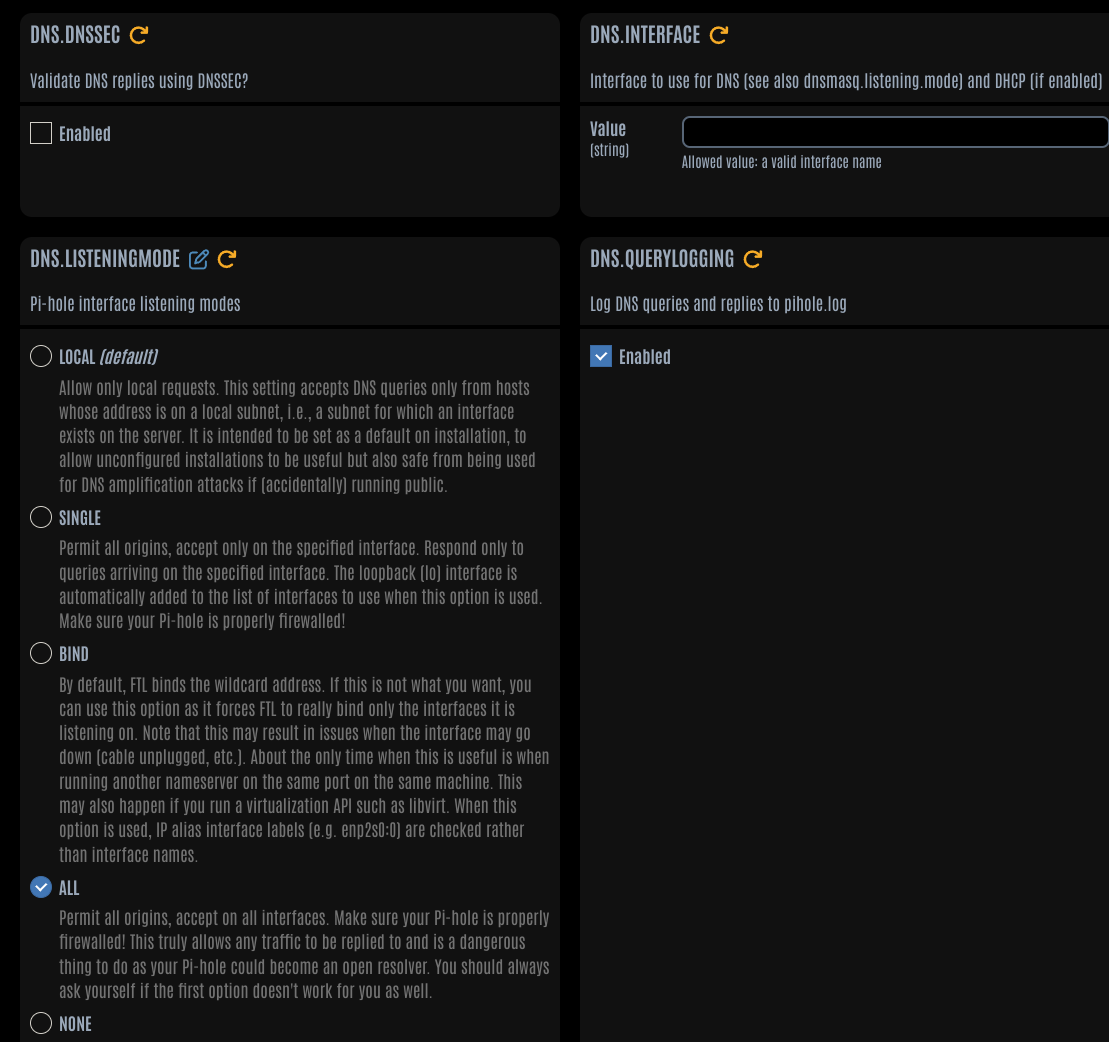Click the DNS.INTERFACE section title

645,35
